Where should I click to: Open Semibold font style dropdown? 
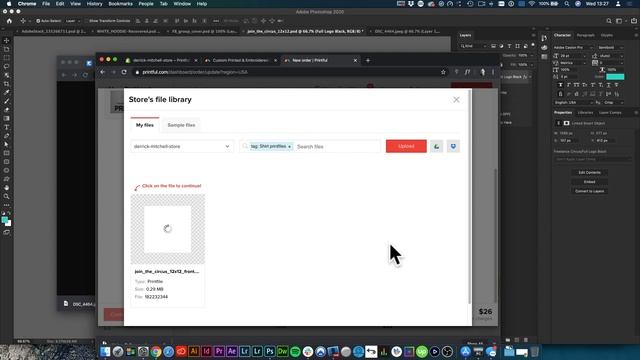610,47
